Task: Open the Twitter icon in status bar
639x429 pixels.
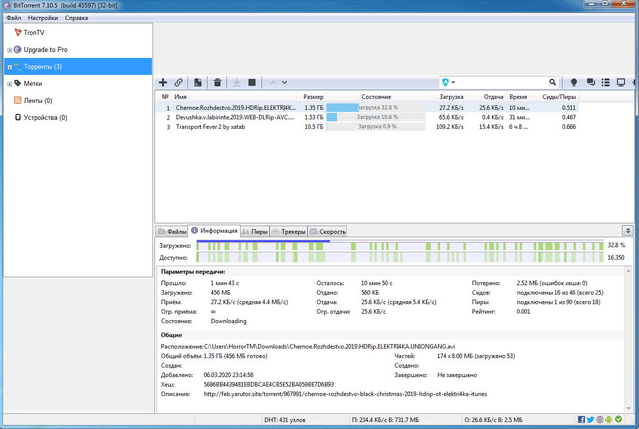Action: [x=591, y=419]
